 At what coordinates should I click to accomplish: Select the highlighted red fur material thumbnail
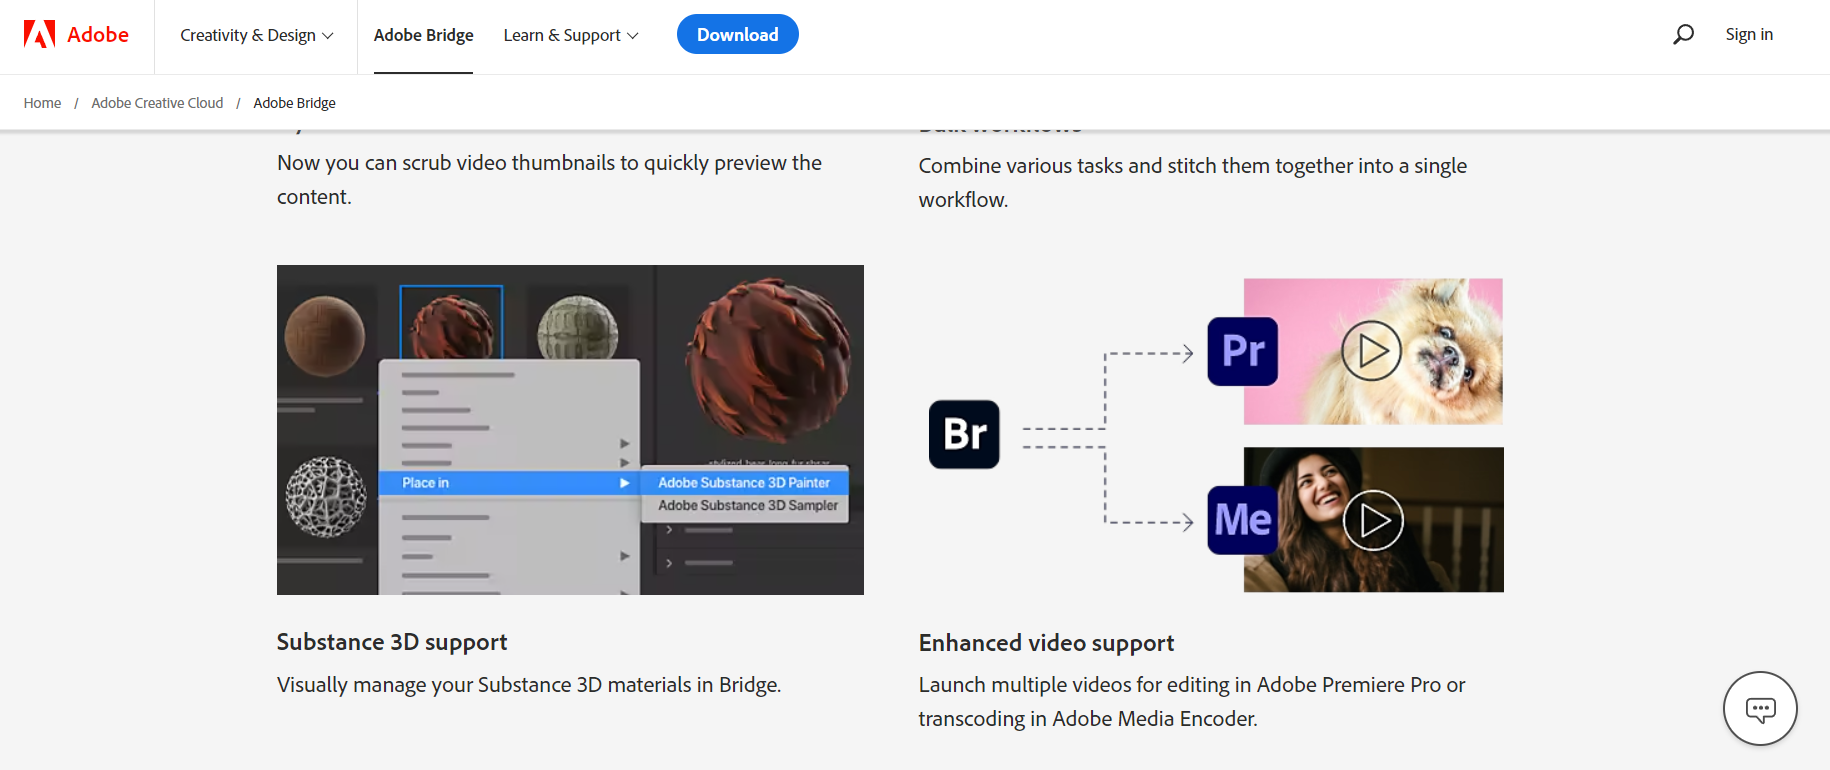point(451,323)
